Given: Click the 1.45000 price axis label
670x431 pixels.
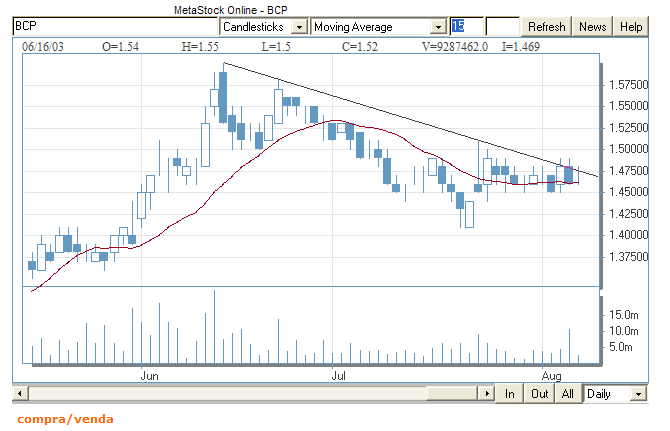Looking at the screenshot, I should [628, 192].
